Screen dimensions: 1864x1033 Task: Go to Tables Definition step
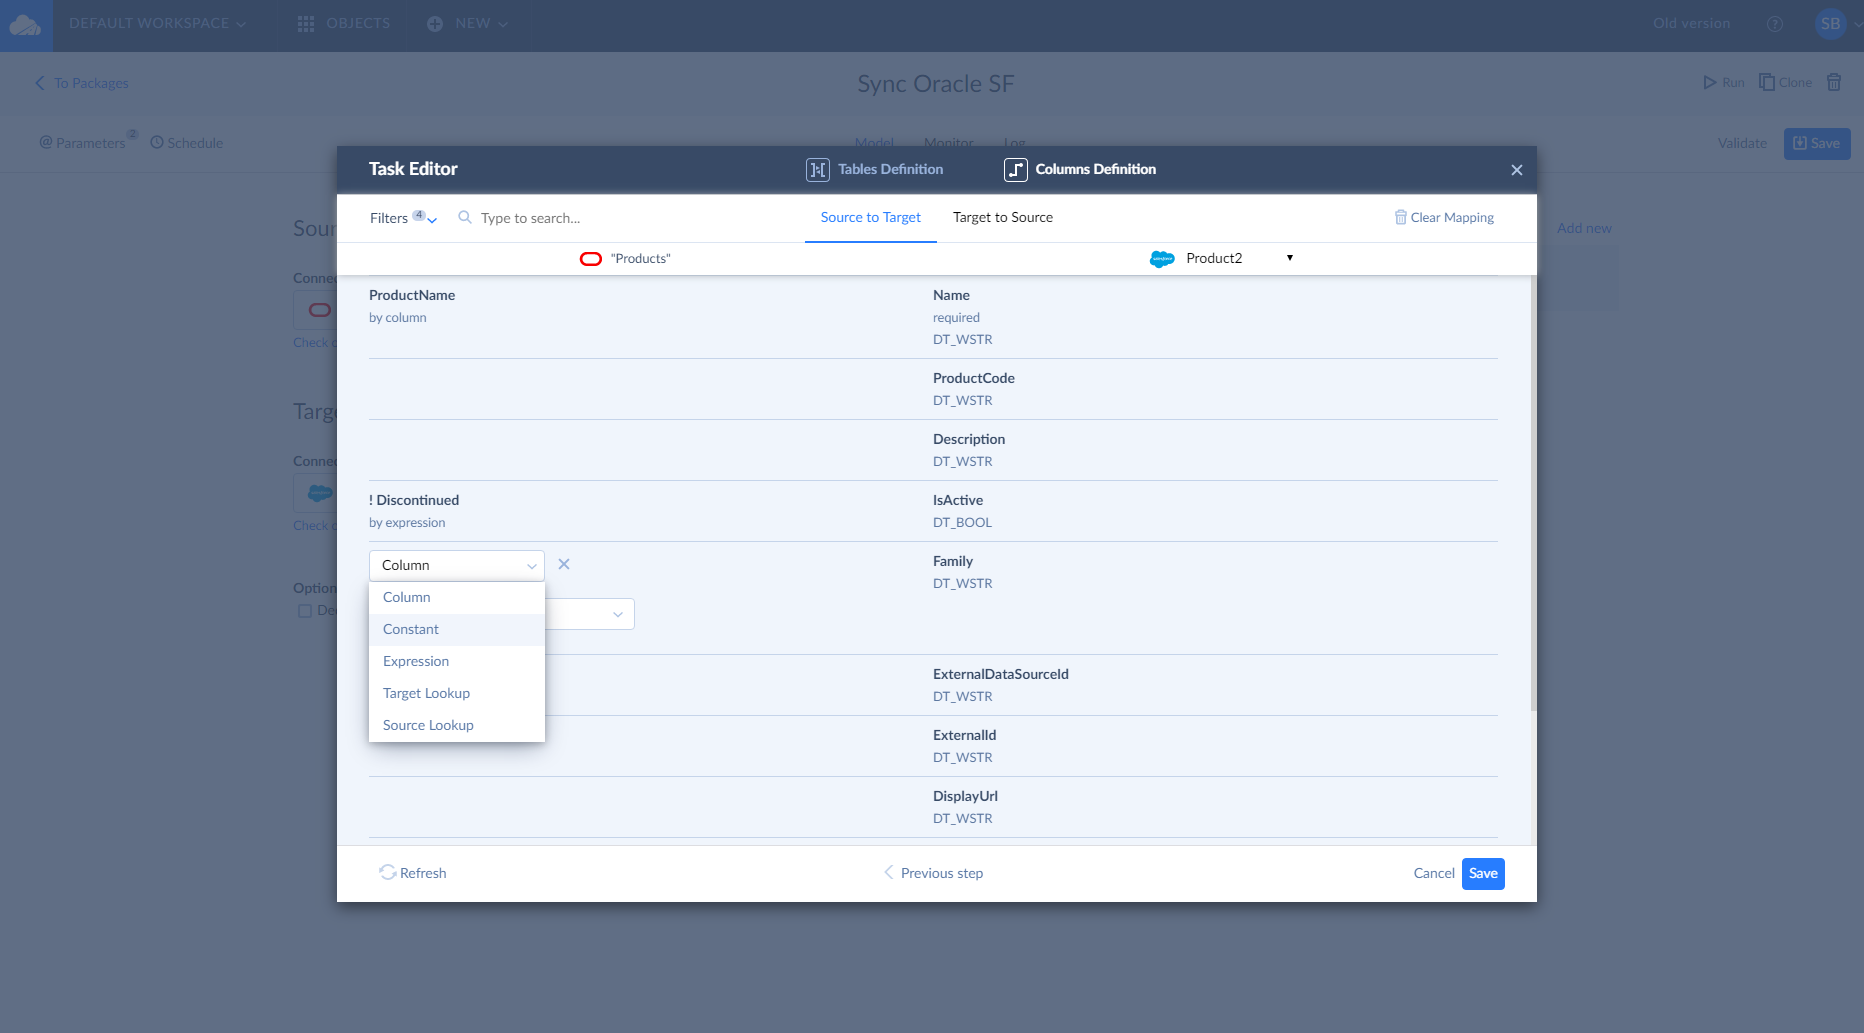click(x=875, y=170)
